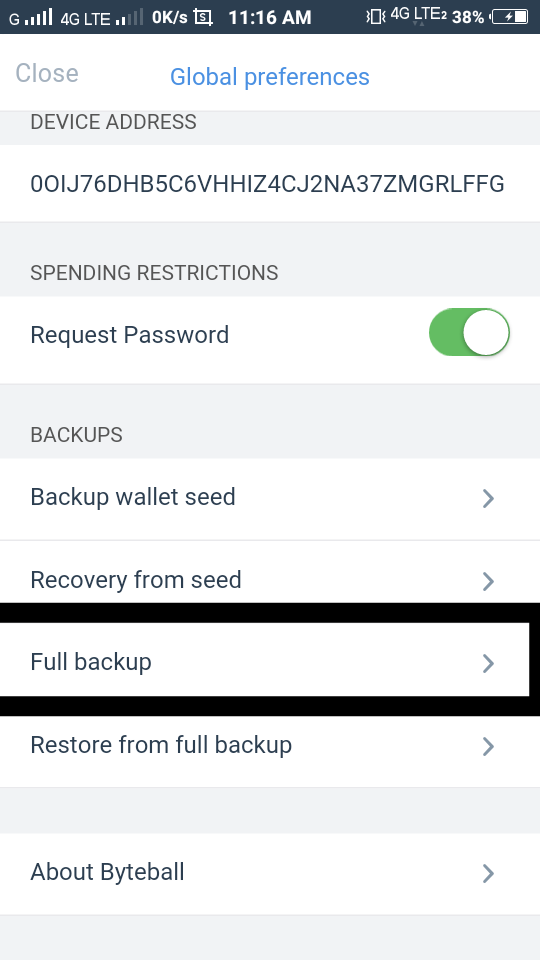Tap the screenshot capture status icon

click(203, 17)
